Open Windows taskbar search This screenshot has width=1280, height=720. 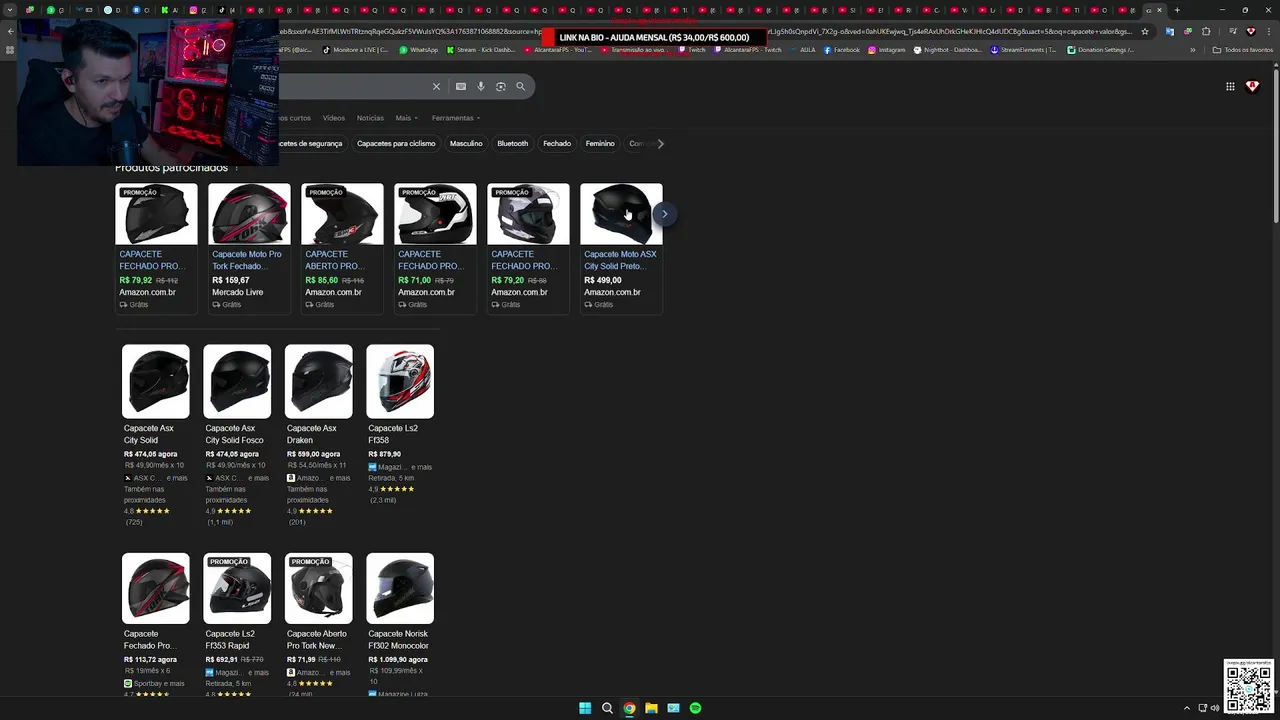[607, 708]
